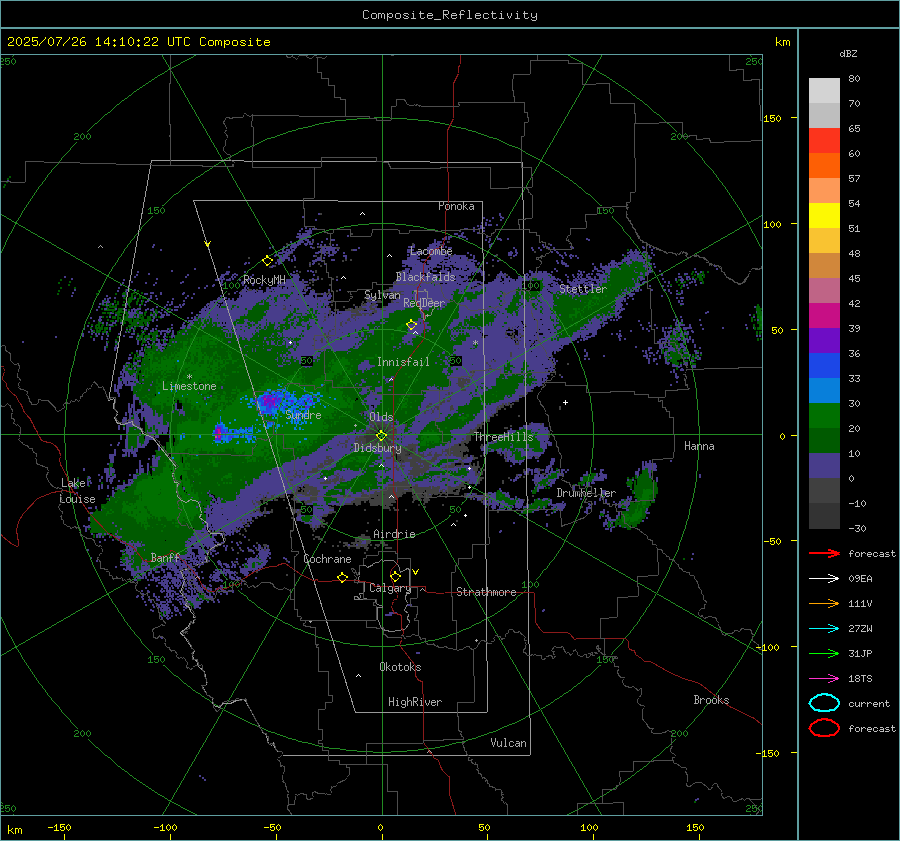Click the ThreeHills city label
This screenshot has width=900, height=841.
coord(503,437)
